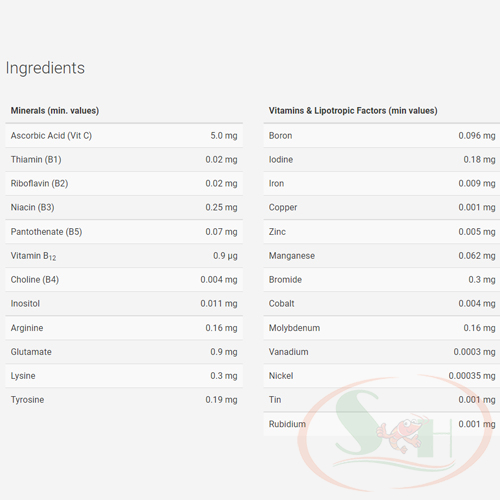
Task: Select the Pantothenate (B5) row
Action: (124, 232)
